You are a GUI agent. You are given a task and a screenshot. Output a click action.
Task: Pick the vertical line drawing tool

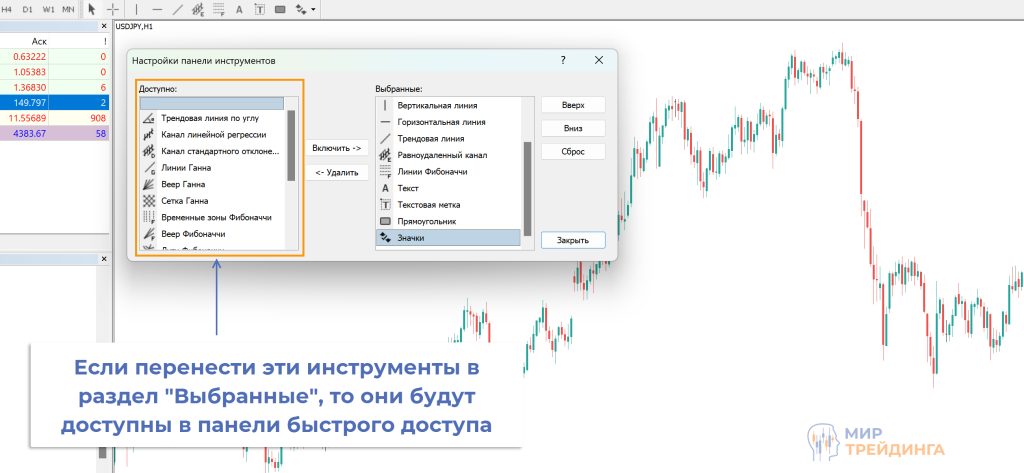coord(136,9)
